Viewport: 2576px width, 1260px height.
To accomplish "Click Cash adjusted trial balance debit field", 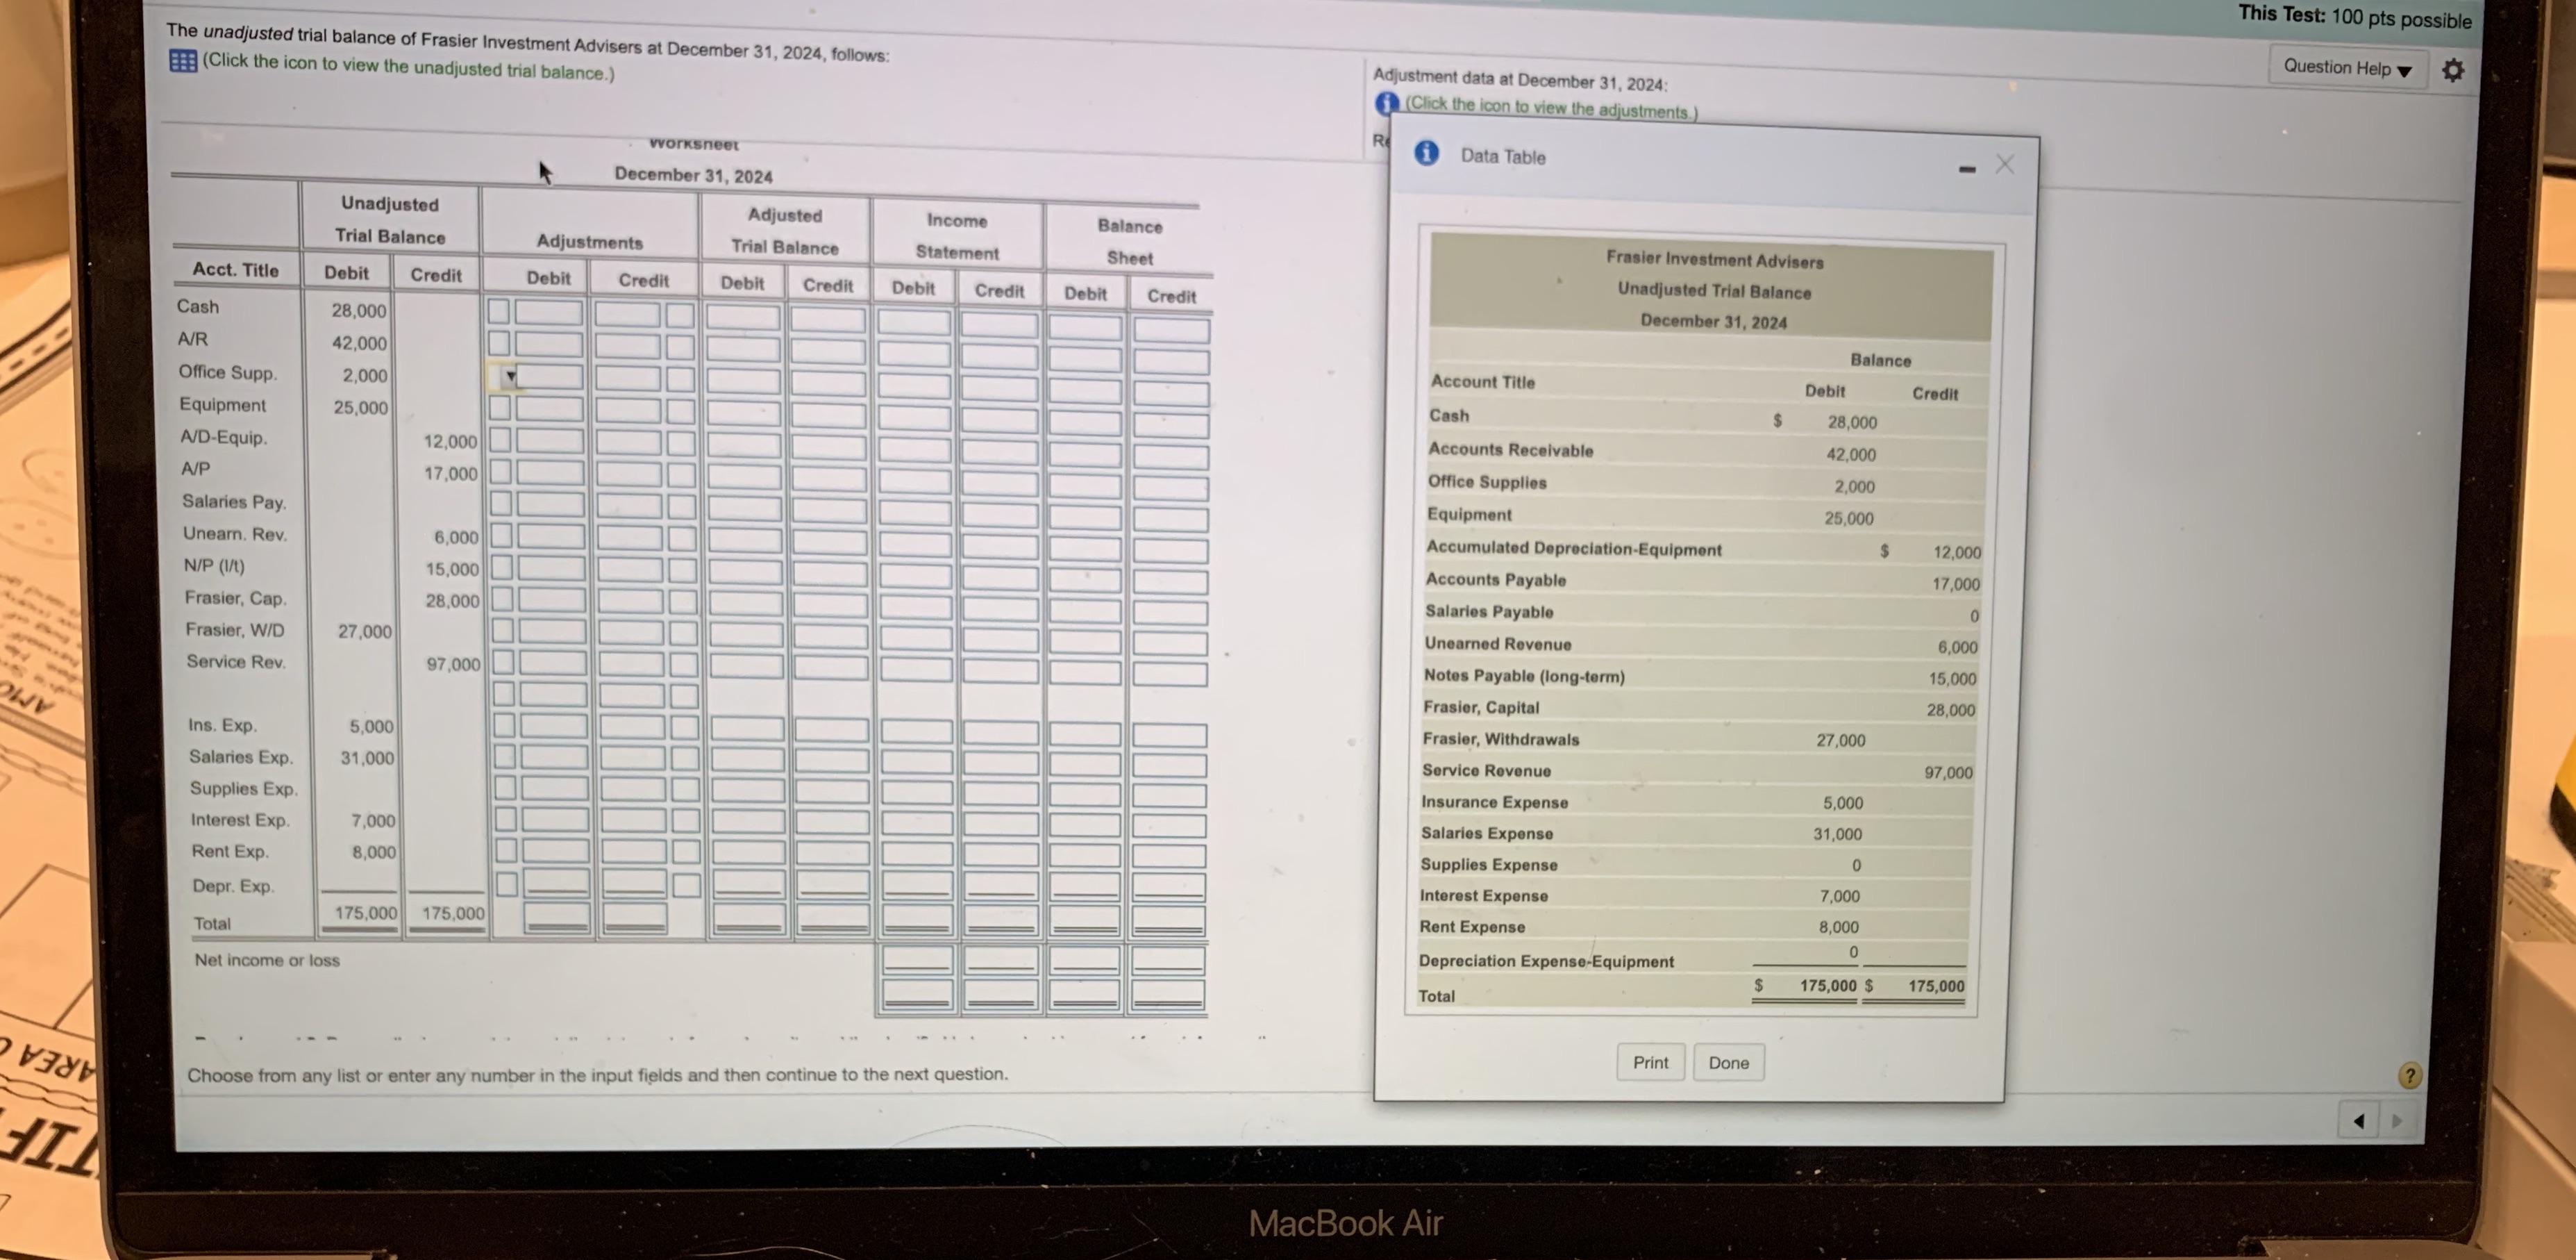I will [x=743, y=318].
